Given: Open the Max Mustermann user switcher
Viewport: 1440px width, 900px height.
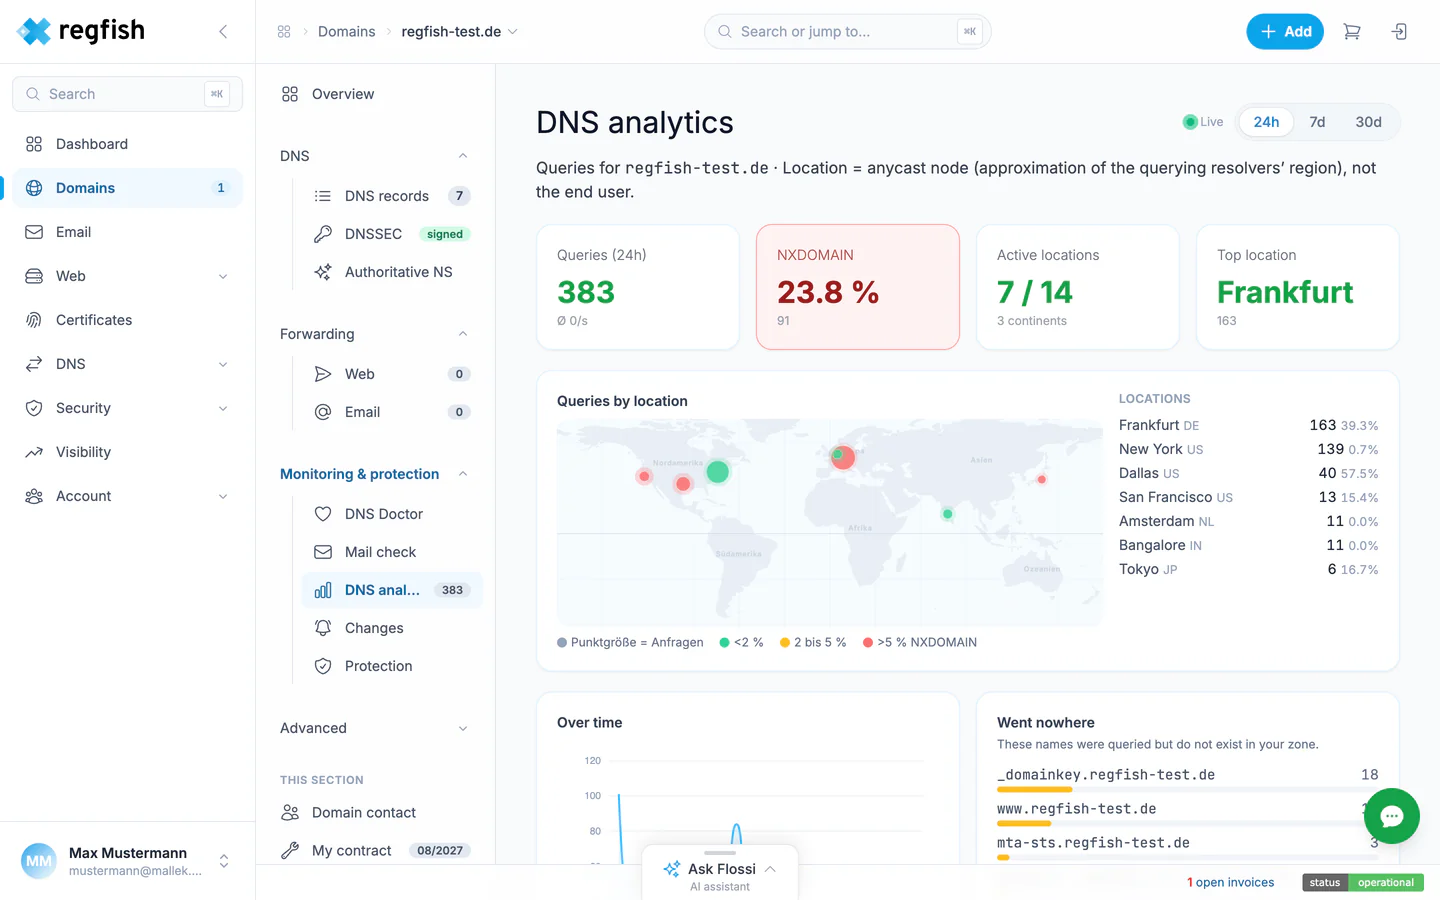Looking at the screenshot, I should [224, 861].
